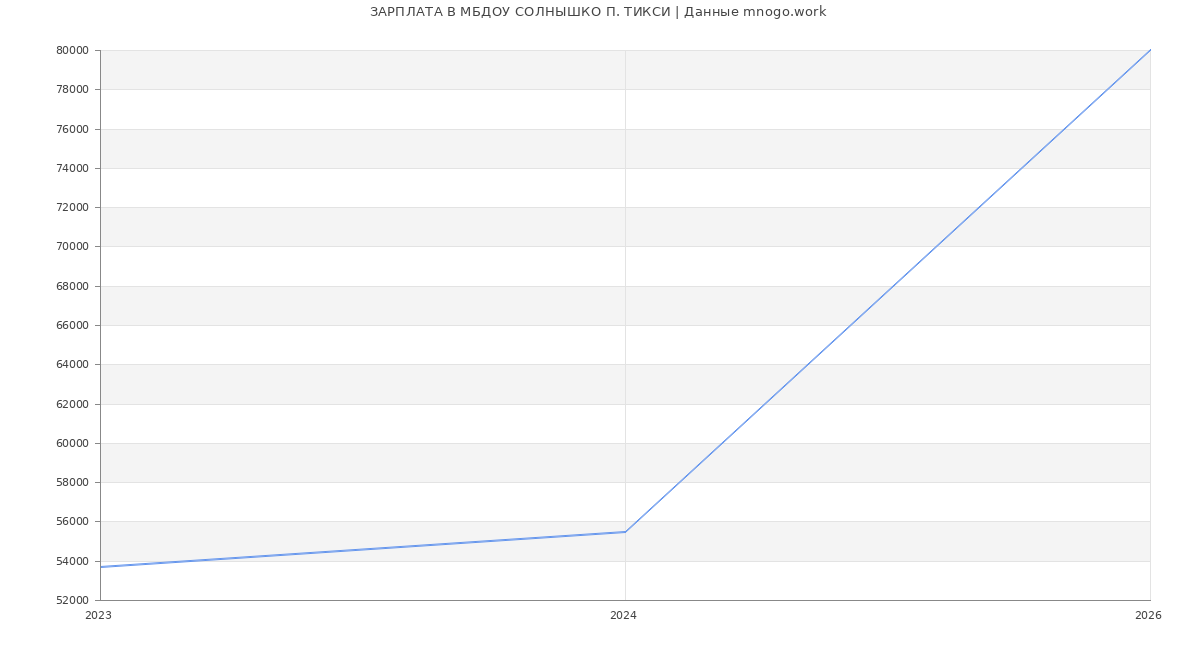The image size is (1200, 650).
Task: Click the 66000 y-axis label
Action: click(72, 325)
